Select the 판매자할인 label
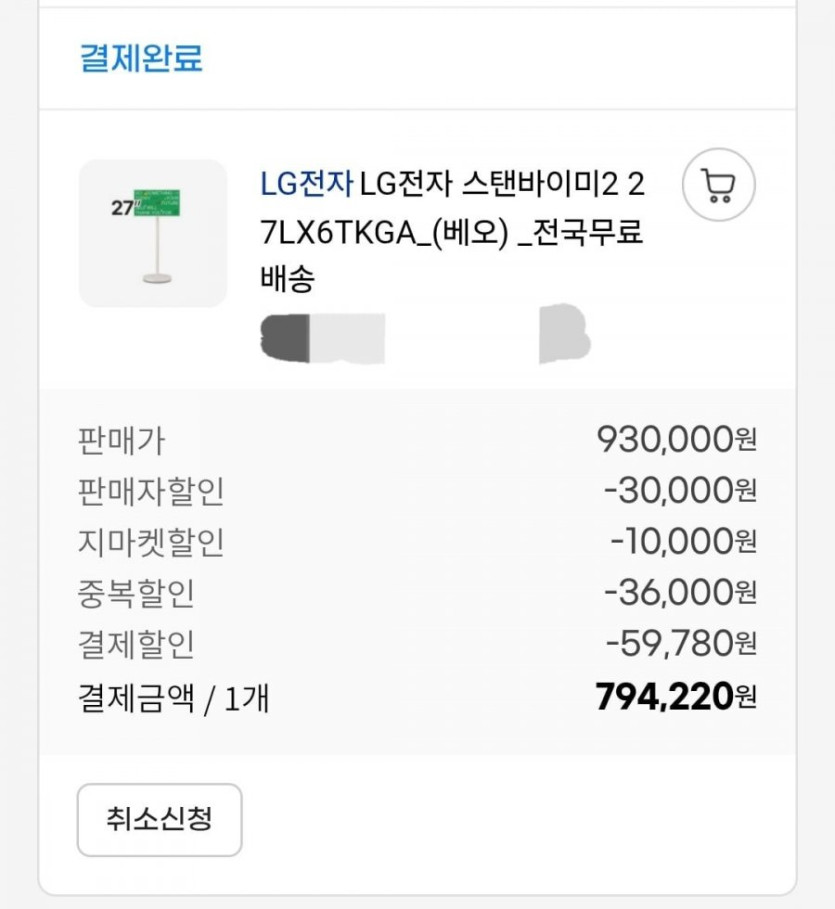This screenshot has width=835, height=909. pos(150,492)
